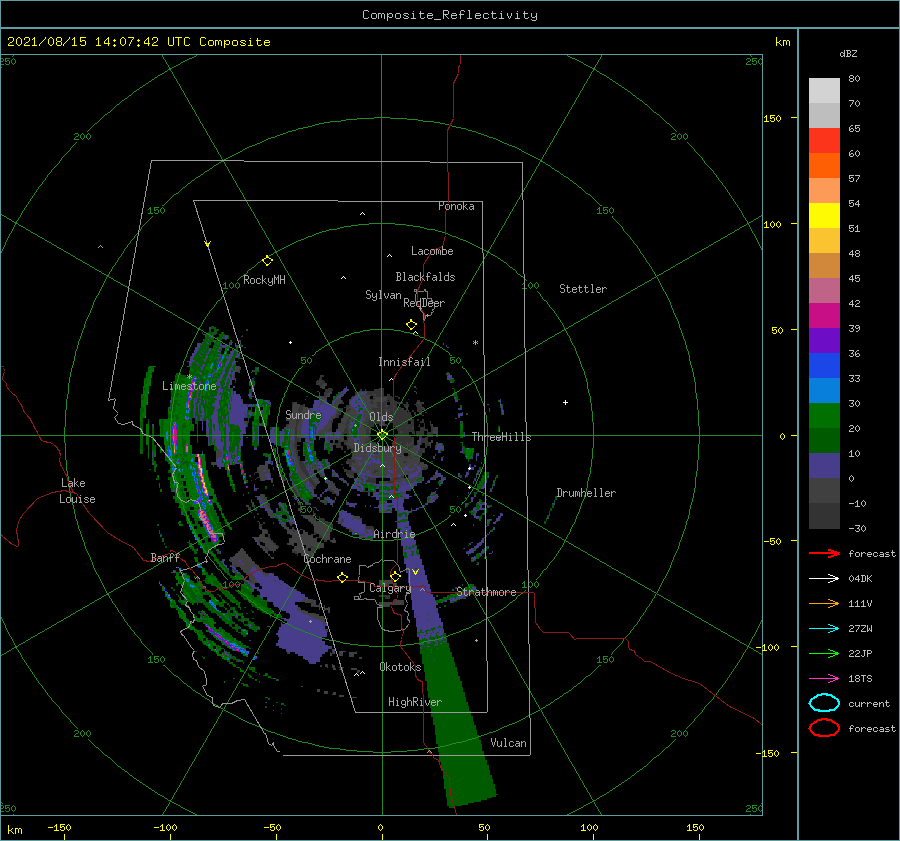The height and width of the screenshot is (841, 900).
Task: Click the magenta 18TS arrow icon
Action: click(824, 679)
